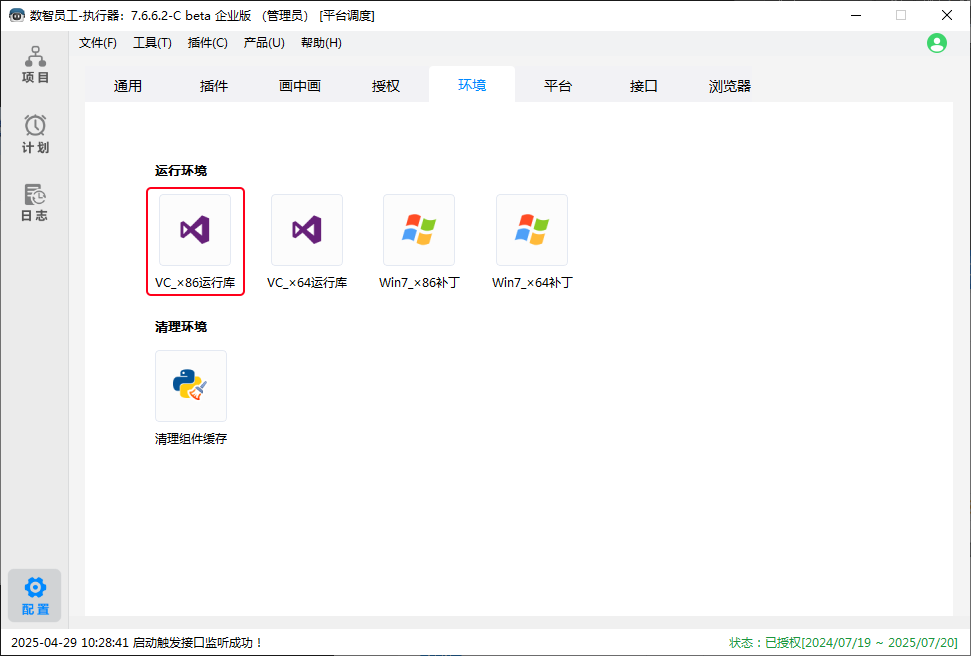Click the 清理环境 section heading
The height and width of the screenshot is (656, 971).
coord(181,326)
